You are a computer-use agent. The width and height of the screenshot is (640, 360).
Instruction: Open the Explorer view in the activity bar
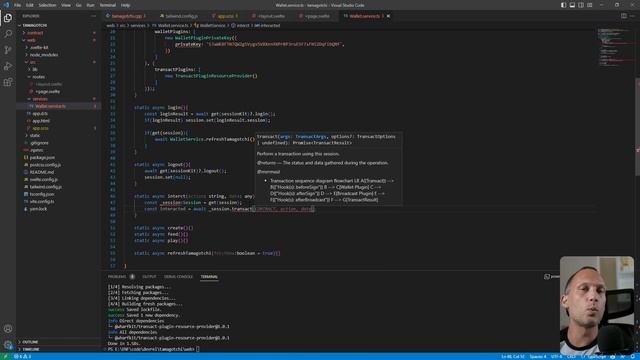8,18
